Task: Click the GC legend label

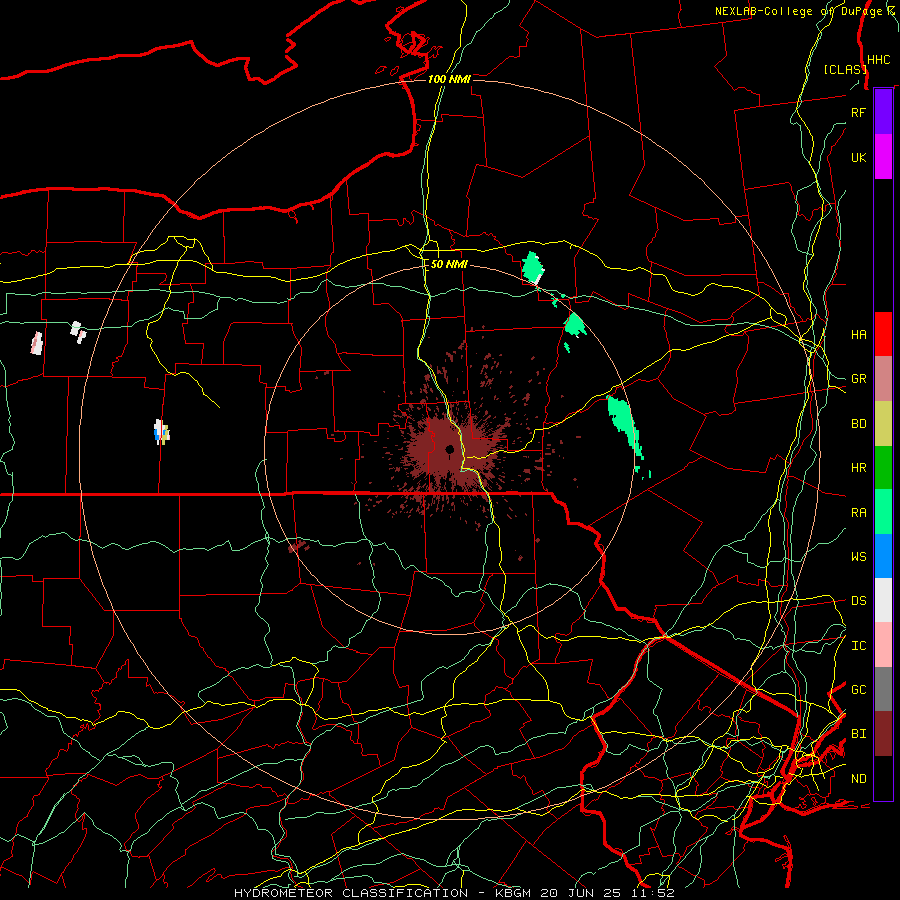Action: tap(858, 690)
